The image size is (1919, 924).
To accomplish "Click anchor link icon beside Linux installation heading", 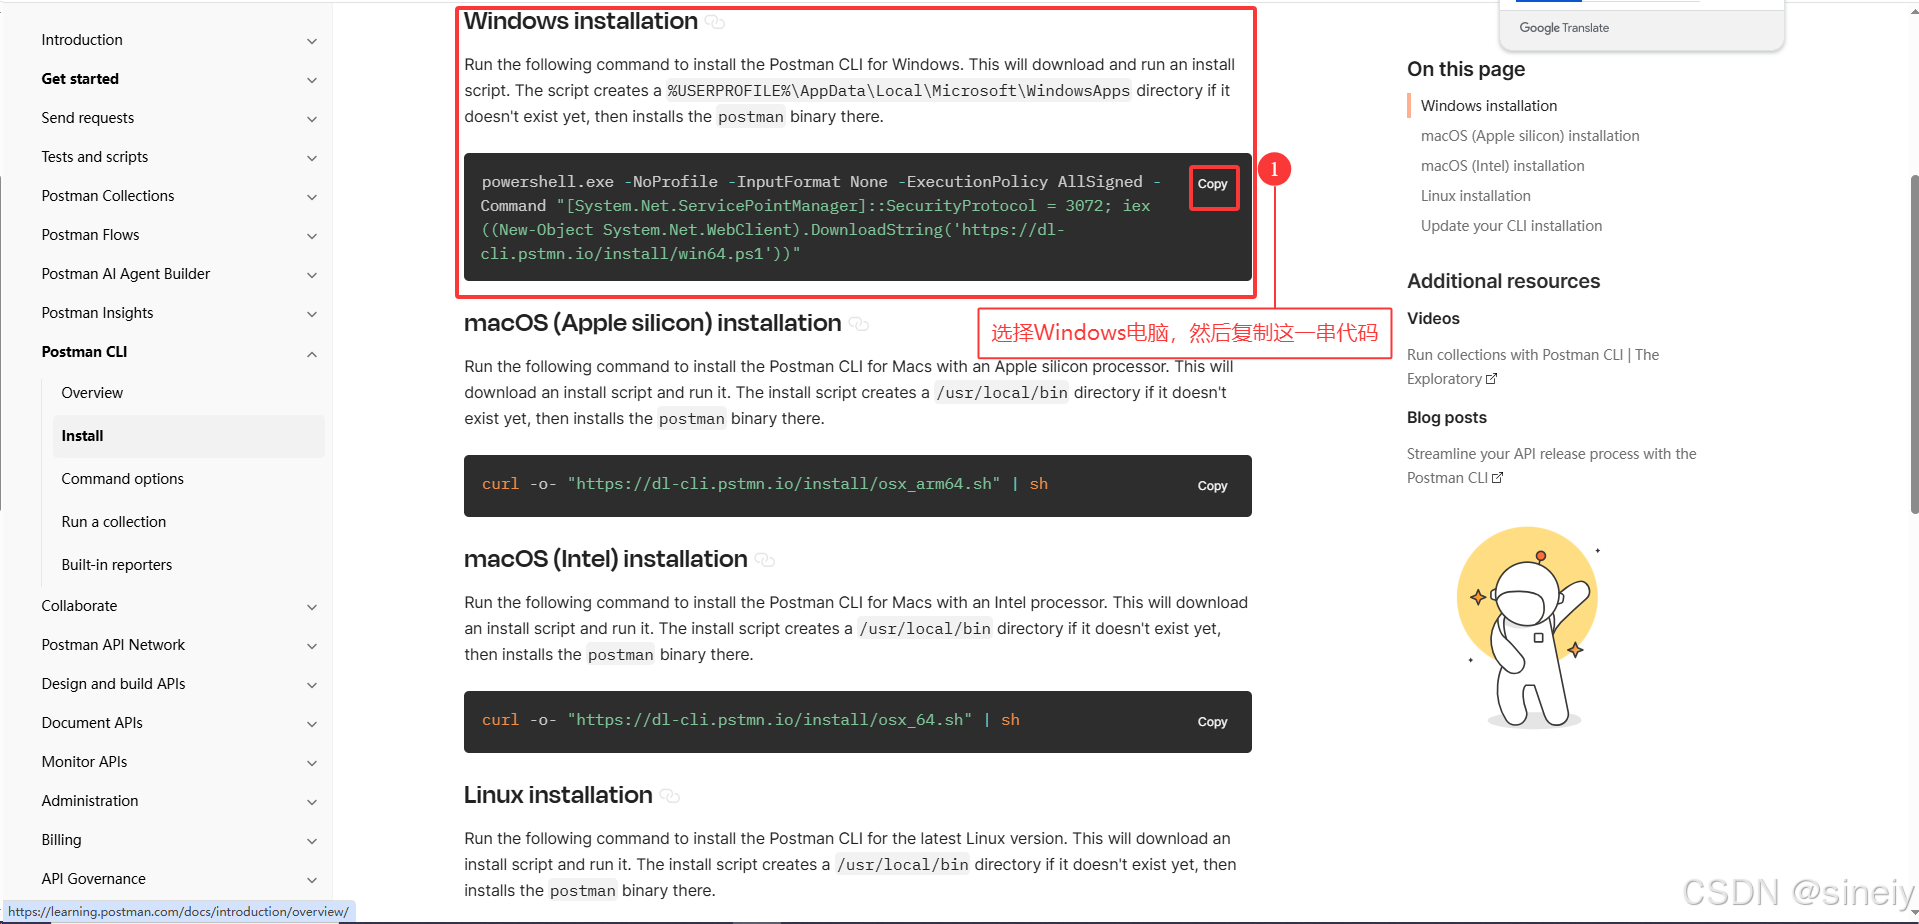I will click(x=670, y=796).
